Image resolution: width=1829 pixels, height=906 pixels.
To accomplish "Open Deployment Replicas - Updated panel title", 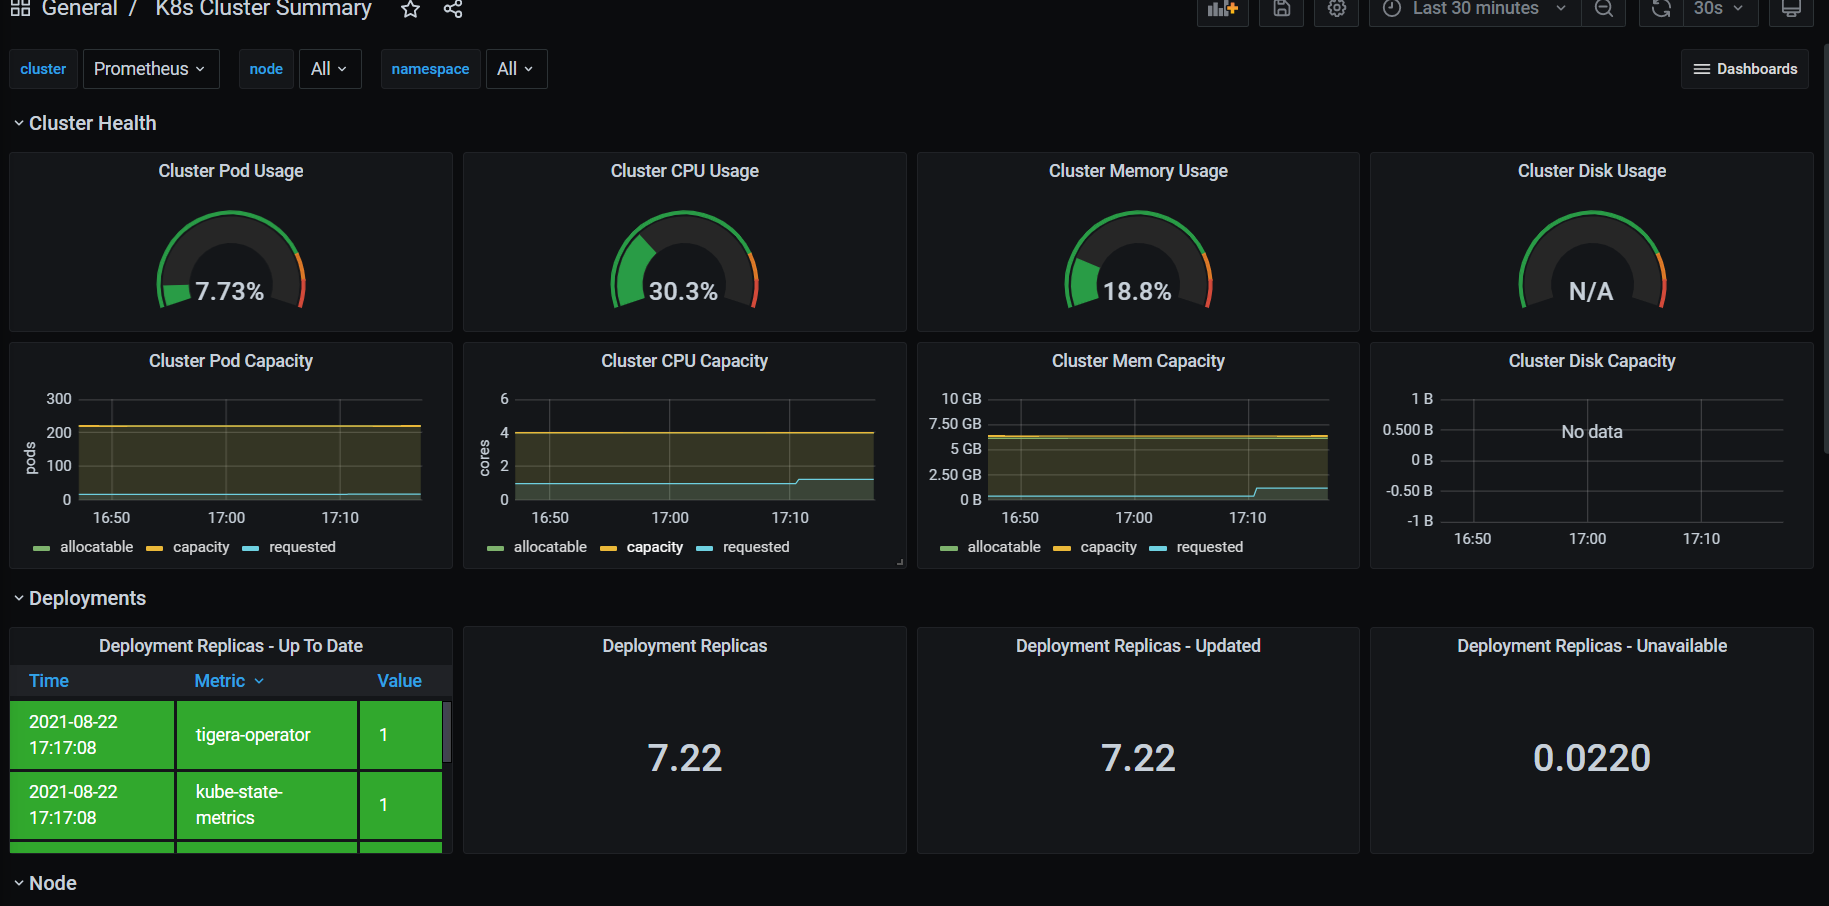I will 1138,646.
